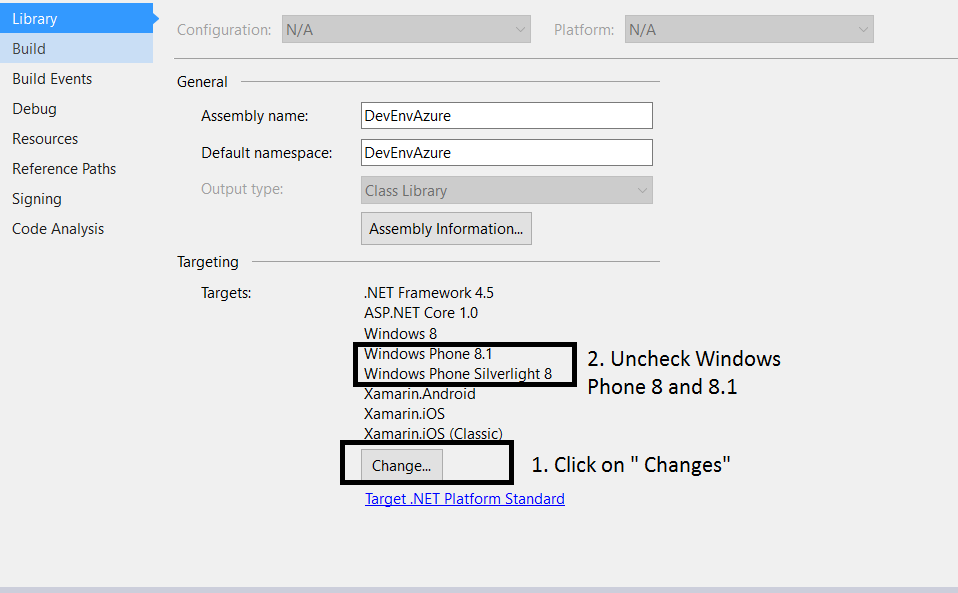Click the Targets: label

pos(226,293)
